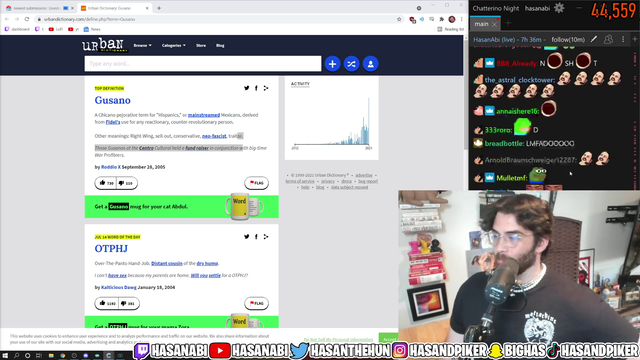Upvote the Gusano definition
The height and width of the screenshot is (360, 640).
[106, 183]
